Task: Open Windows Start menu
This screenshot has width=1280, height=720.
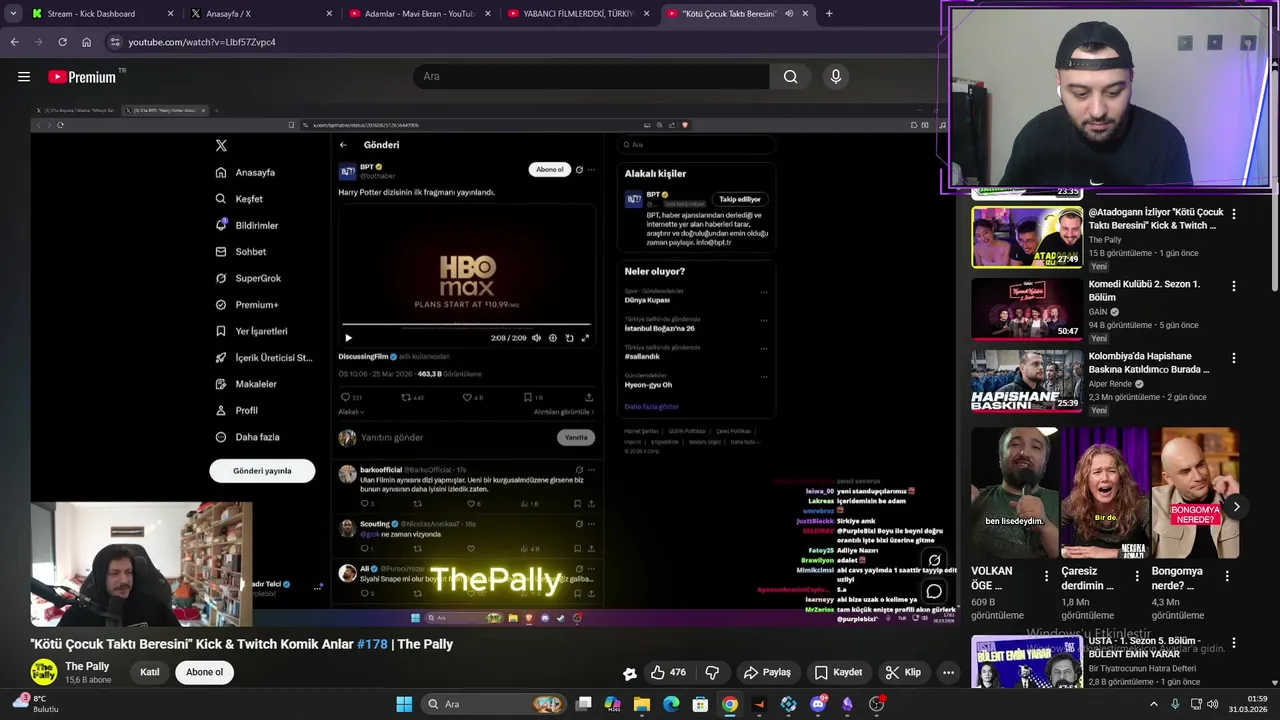Action: (404, 704)
